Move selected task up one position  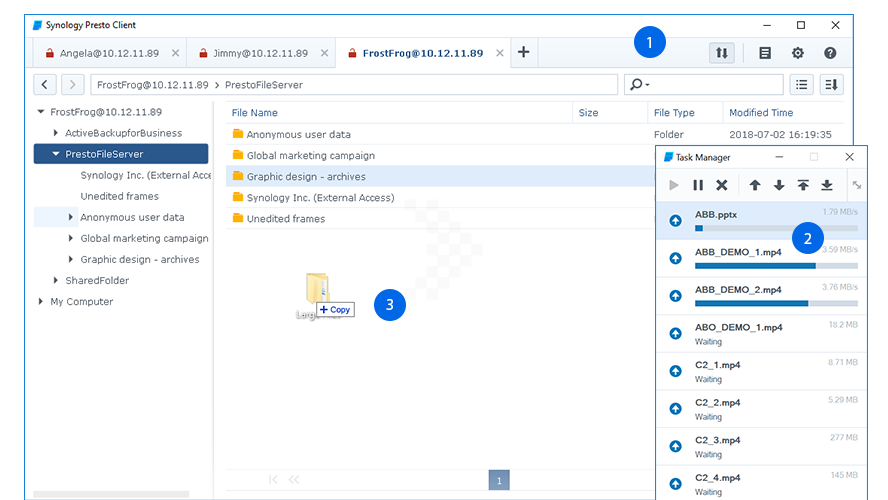[x=755, y=185]
